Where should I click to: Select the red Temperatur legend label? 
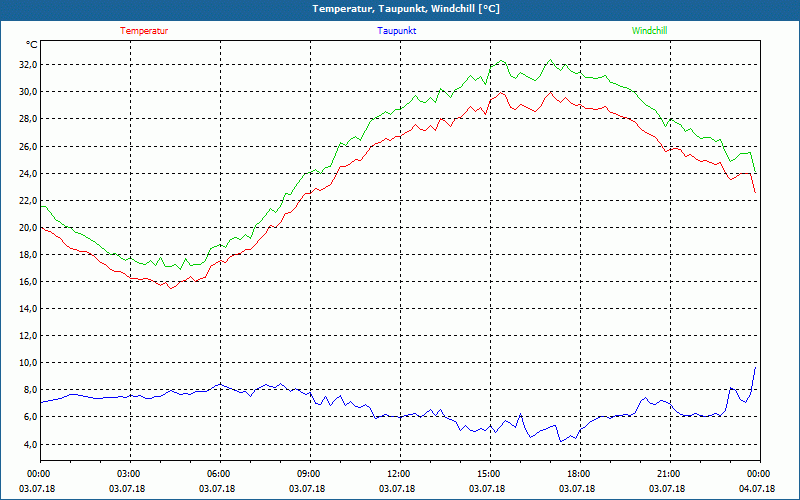[144, 31]
